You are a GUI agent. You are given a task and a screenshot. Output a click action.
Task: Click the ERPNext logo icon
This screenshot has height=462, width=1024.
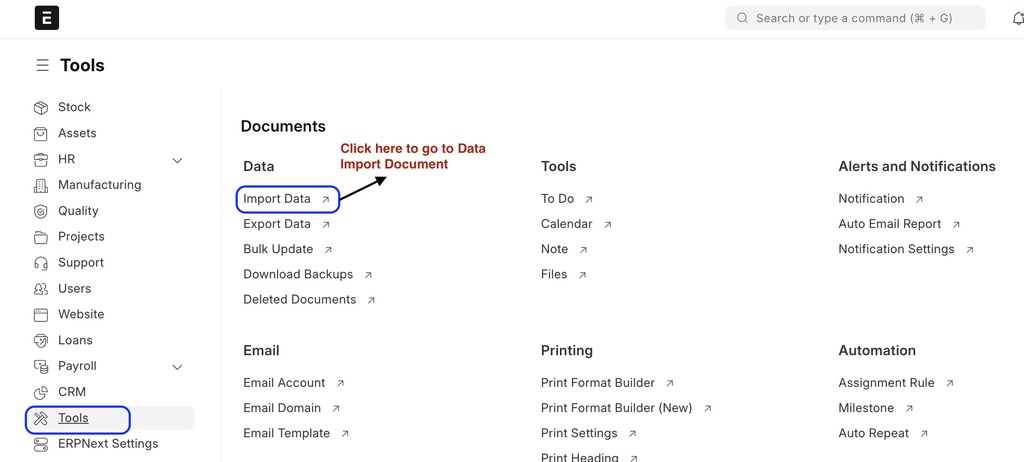pyautogui.click(x=46, y=18)
